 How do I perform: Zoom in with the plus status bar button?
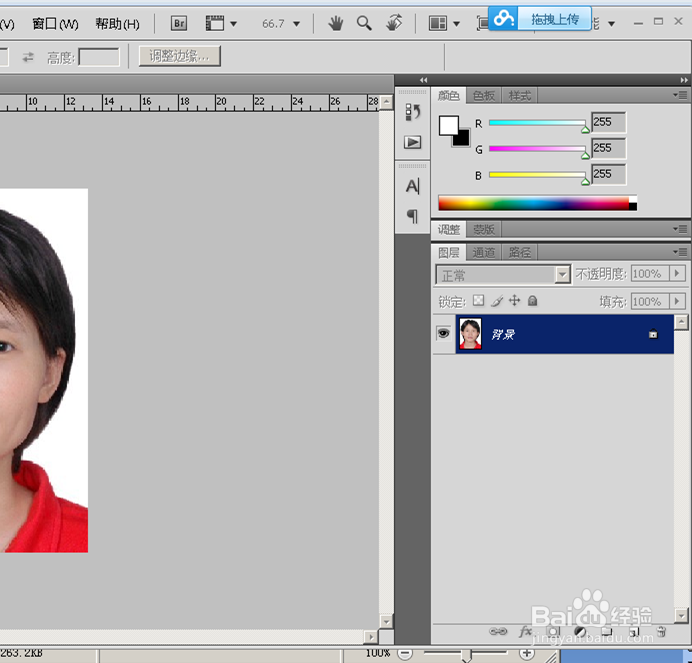(x=527, y=653)
